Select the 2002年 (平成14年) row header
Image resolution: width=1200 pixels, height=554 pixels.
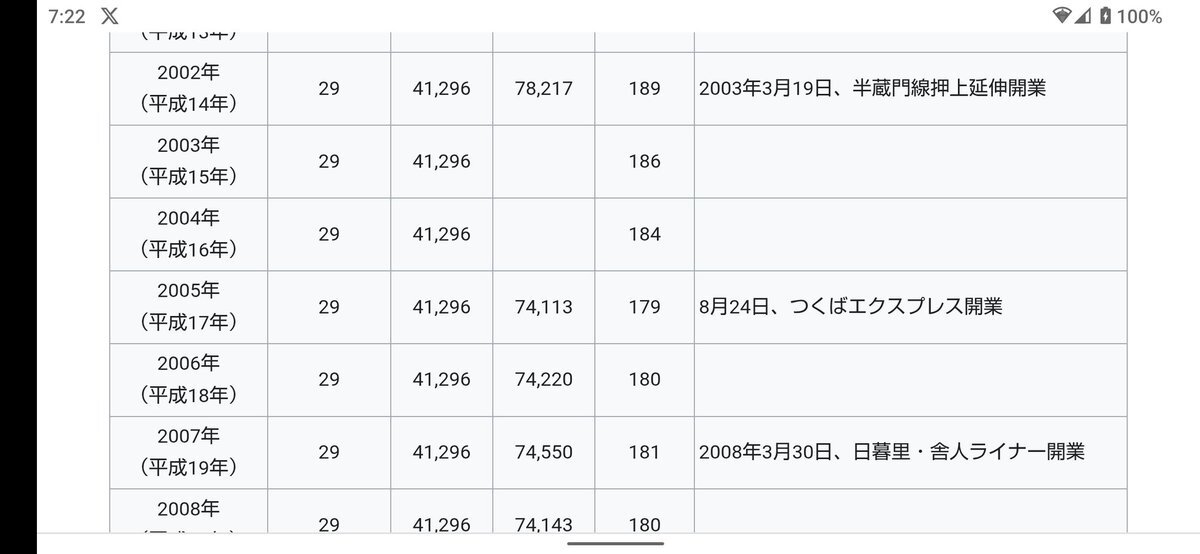click(x=188, y=88)
